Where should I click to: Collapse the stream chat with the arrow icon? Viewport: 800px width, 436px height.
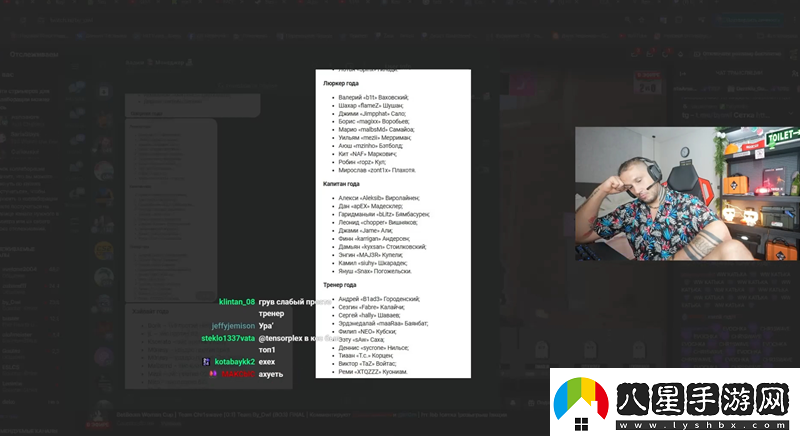(x=681, y=74)
